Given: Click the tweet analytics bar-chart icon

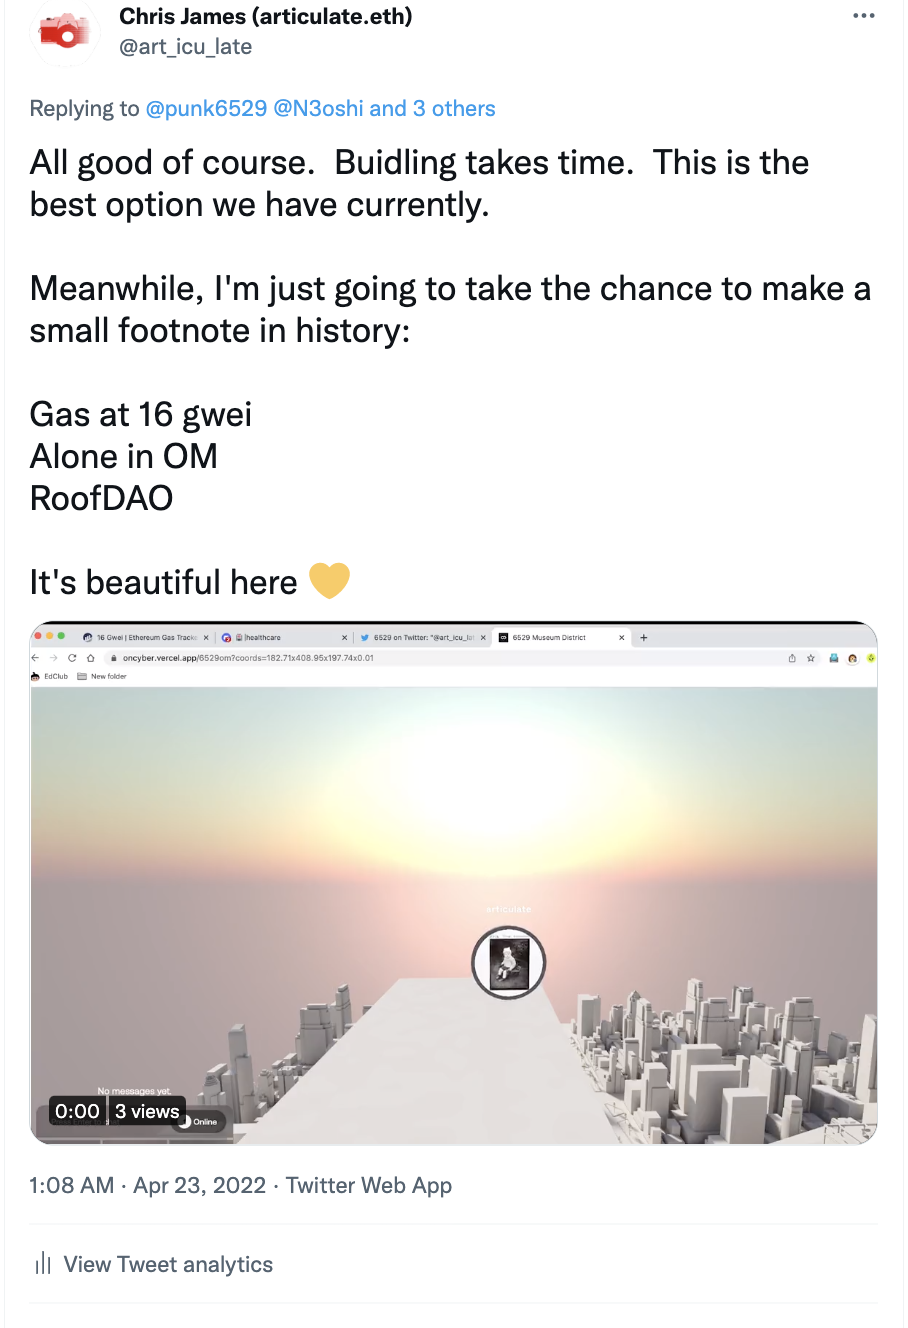Looking at the screenshot, I should (x=43, y=1264).
